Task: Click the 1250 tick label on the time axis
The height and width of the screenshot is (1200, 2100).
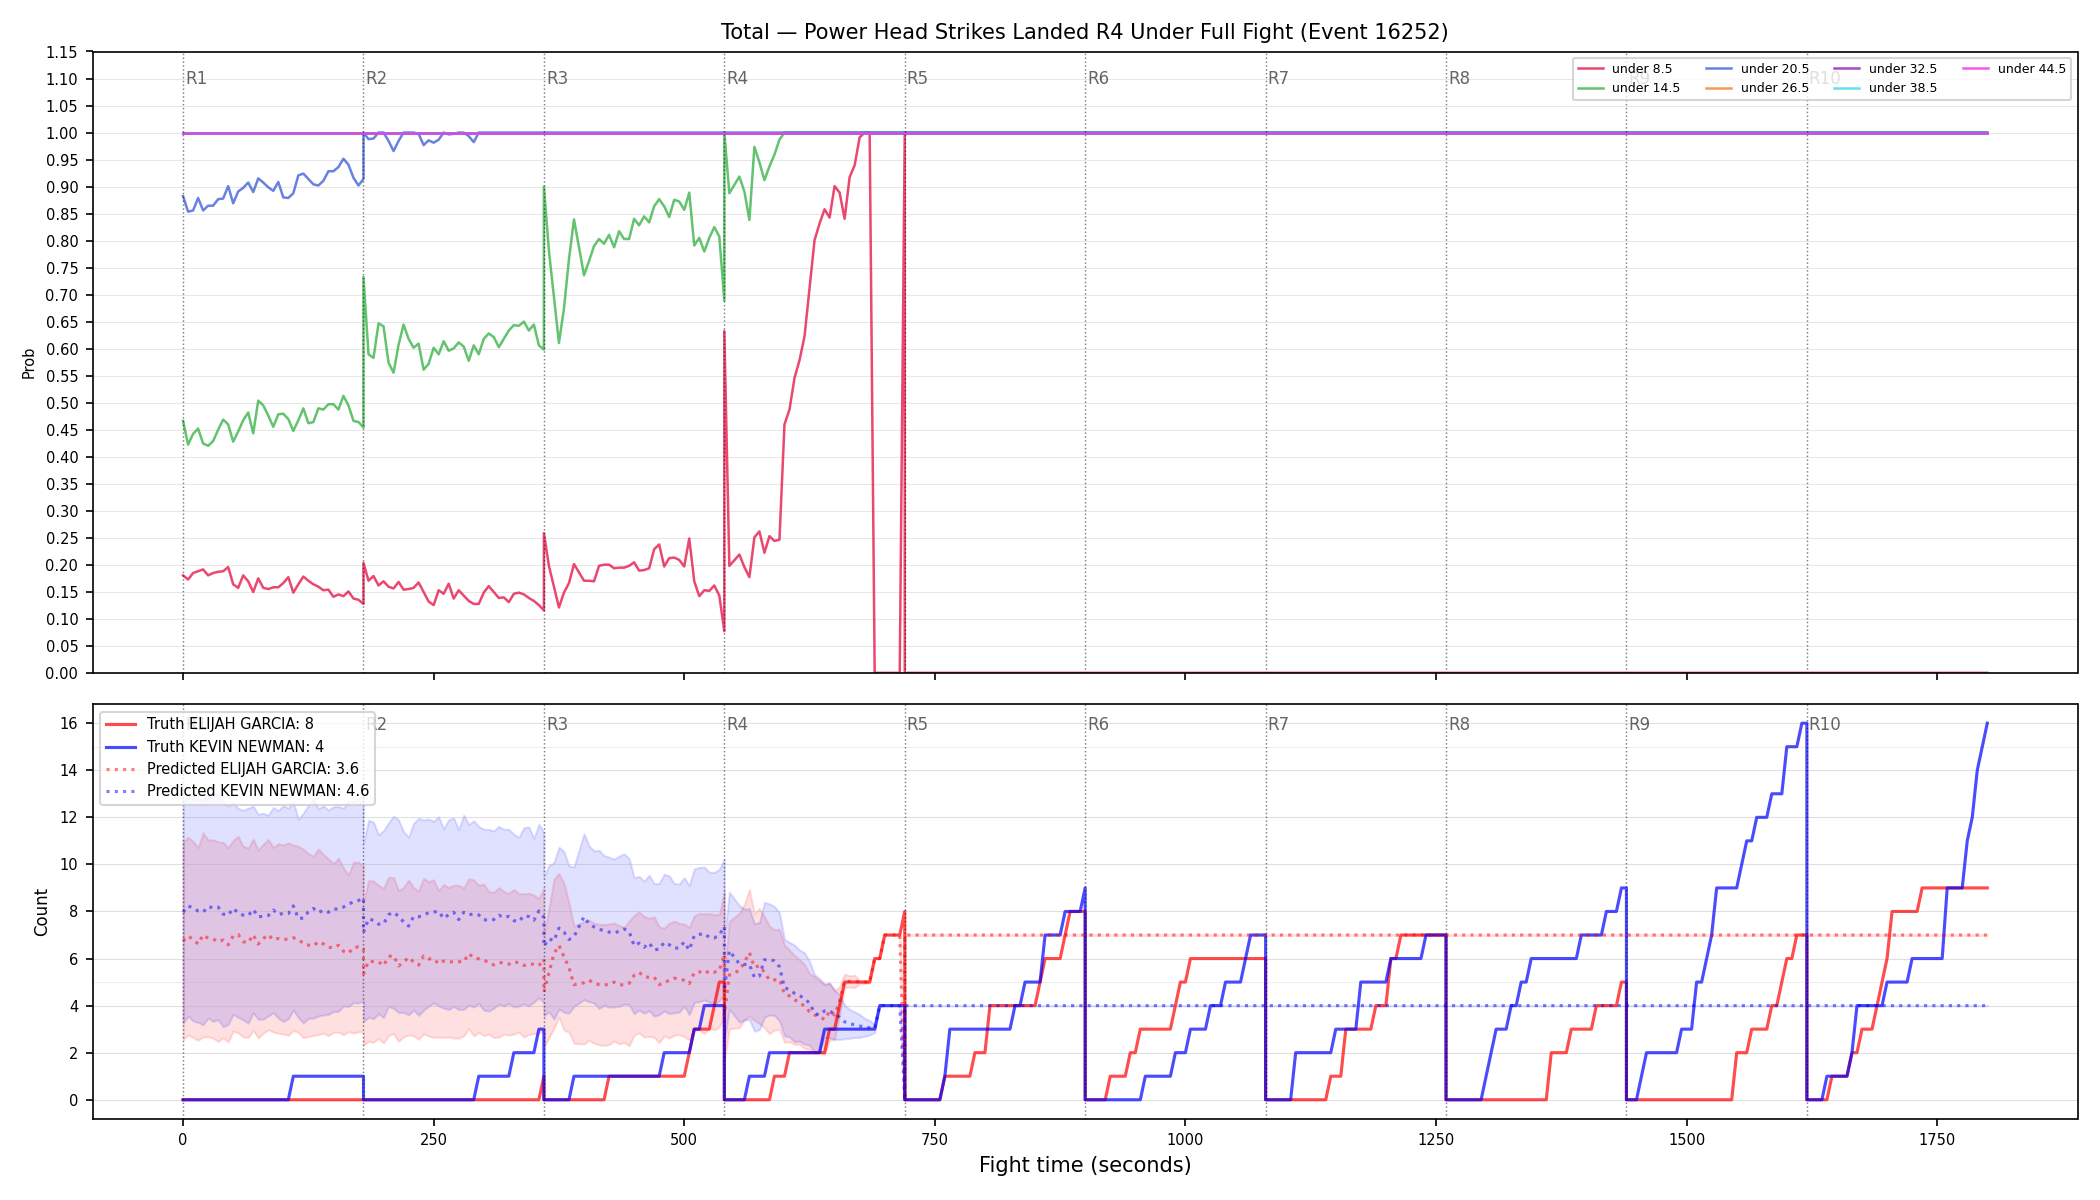Action: click(1436, 1139)
